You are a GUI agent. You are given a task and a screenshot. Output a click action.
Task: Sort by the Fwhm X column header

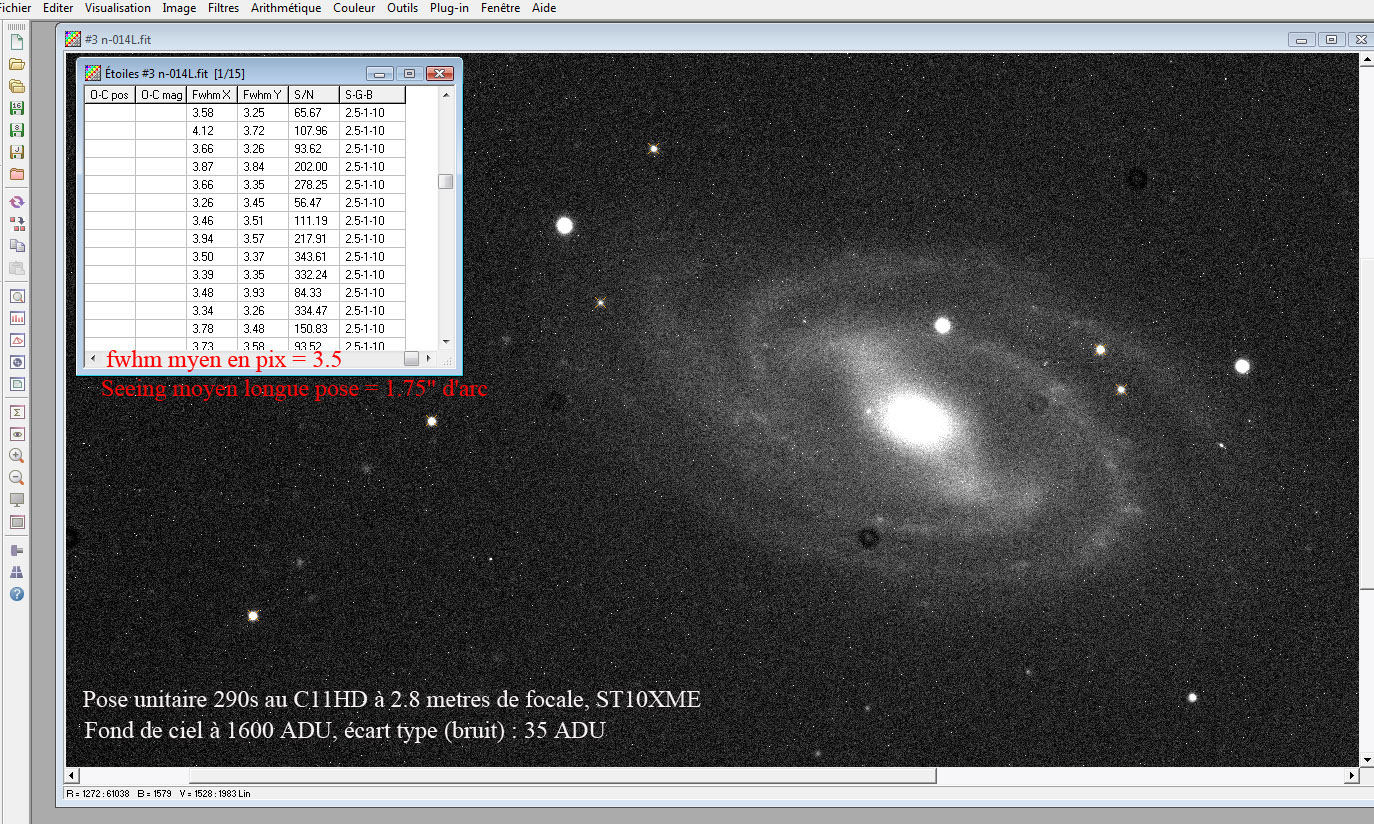coord(212,95)
